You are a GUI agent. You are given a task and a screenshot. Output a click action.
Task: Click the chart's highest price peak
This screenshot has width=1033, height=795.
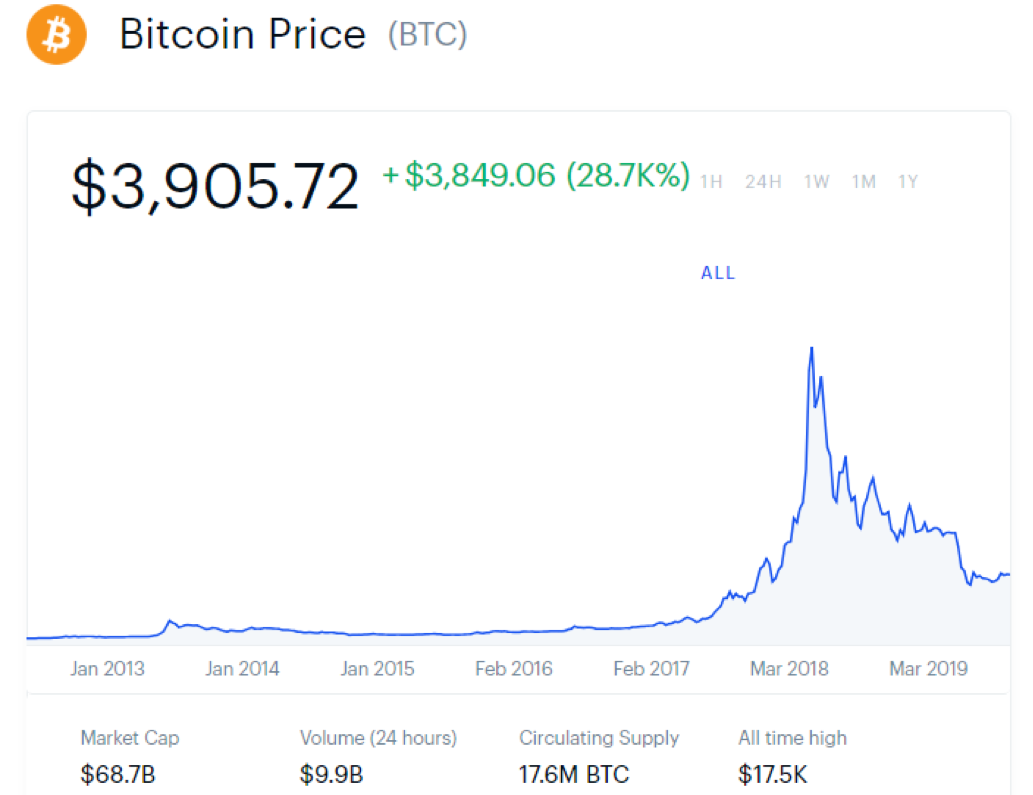tap(811, 348)
